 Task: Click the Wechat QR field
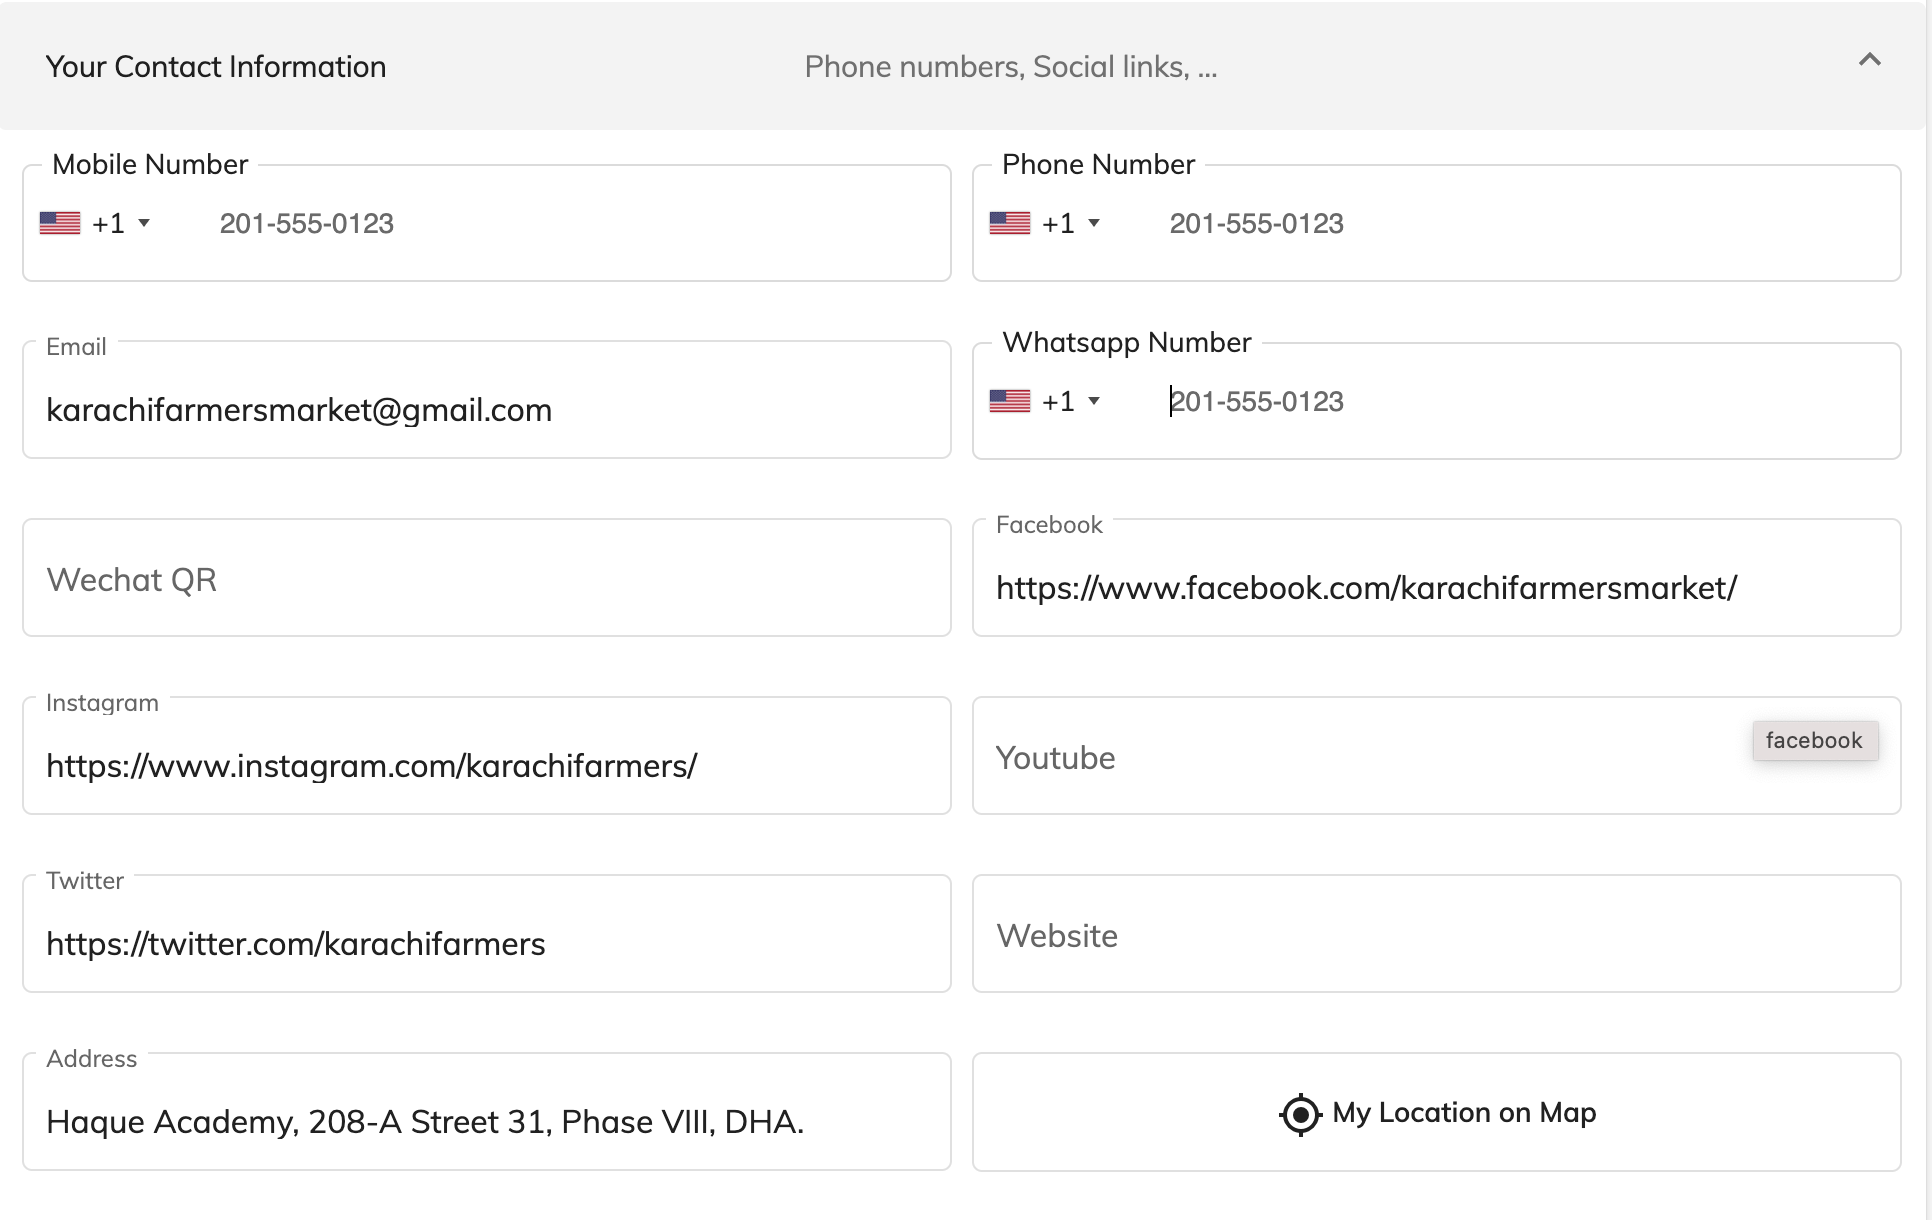[x=486, y=578]
